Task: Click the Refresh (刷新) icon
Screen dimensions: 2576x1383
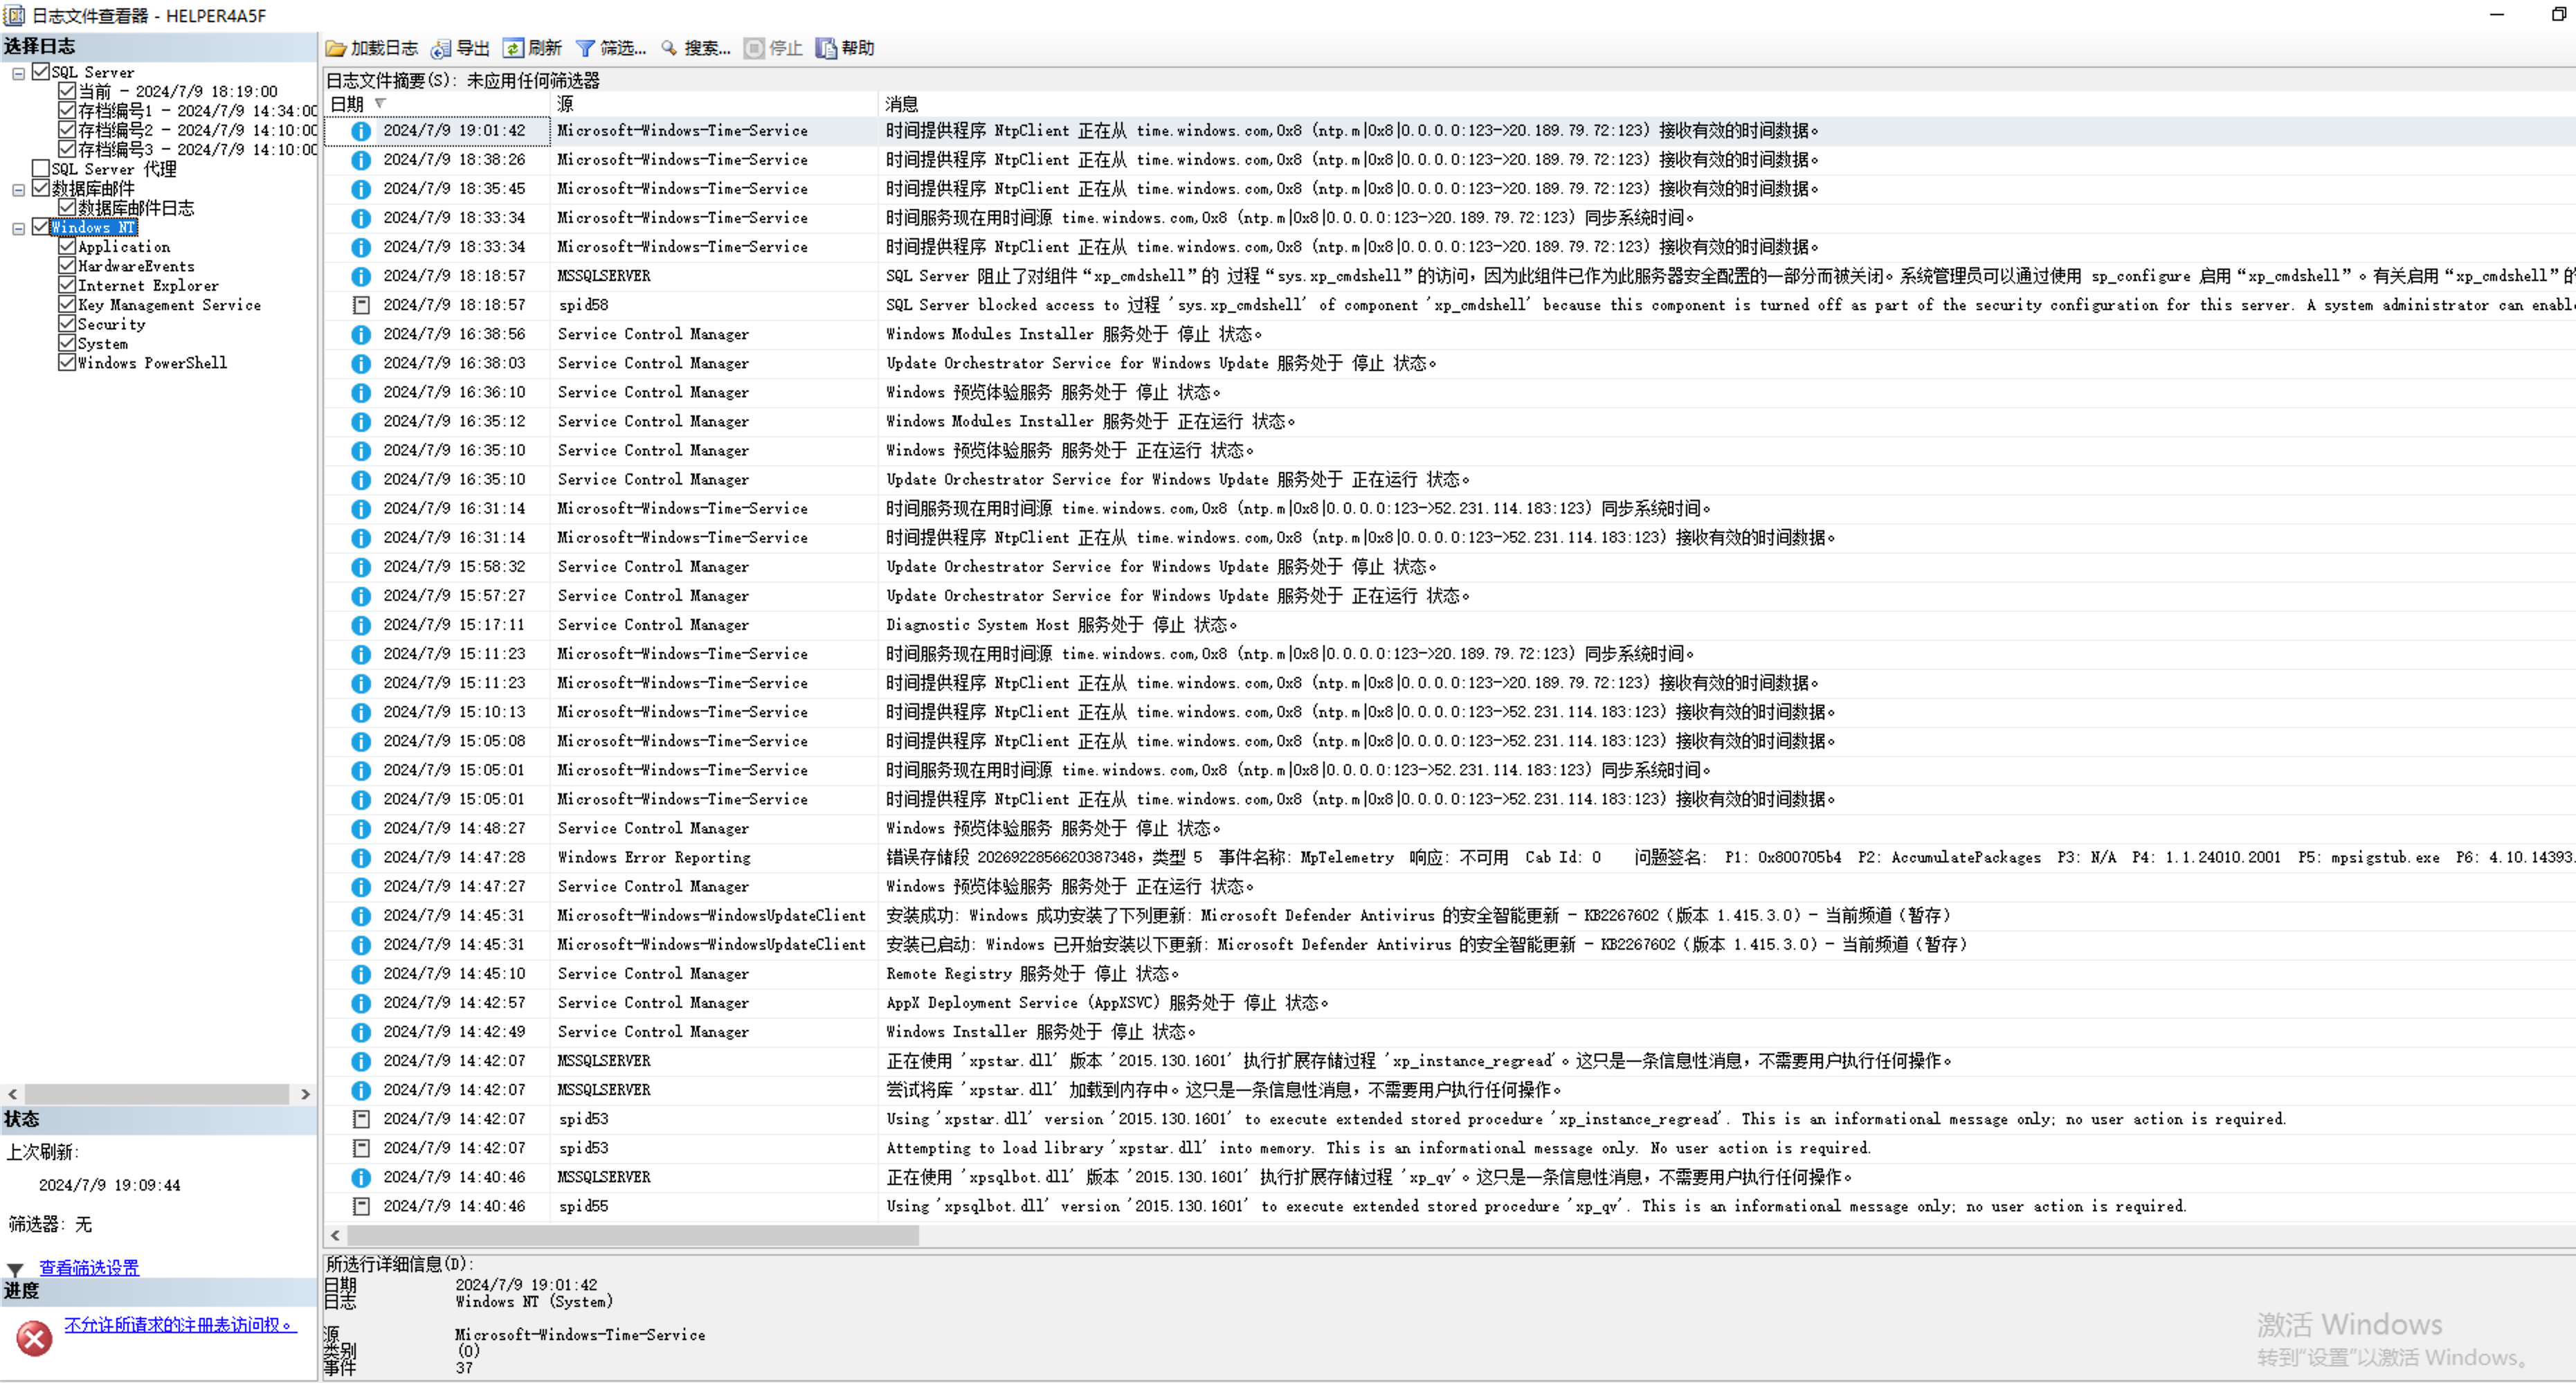Action: point(513,48)
